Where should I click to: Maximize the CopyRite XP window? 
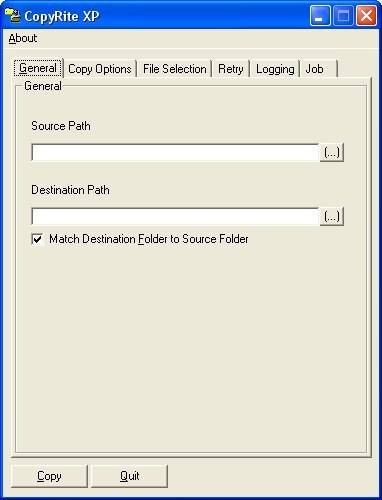click(x=343, y=16)
